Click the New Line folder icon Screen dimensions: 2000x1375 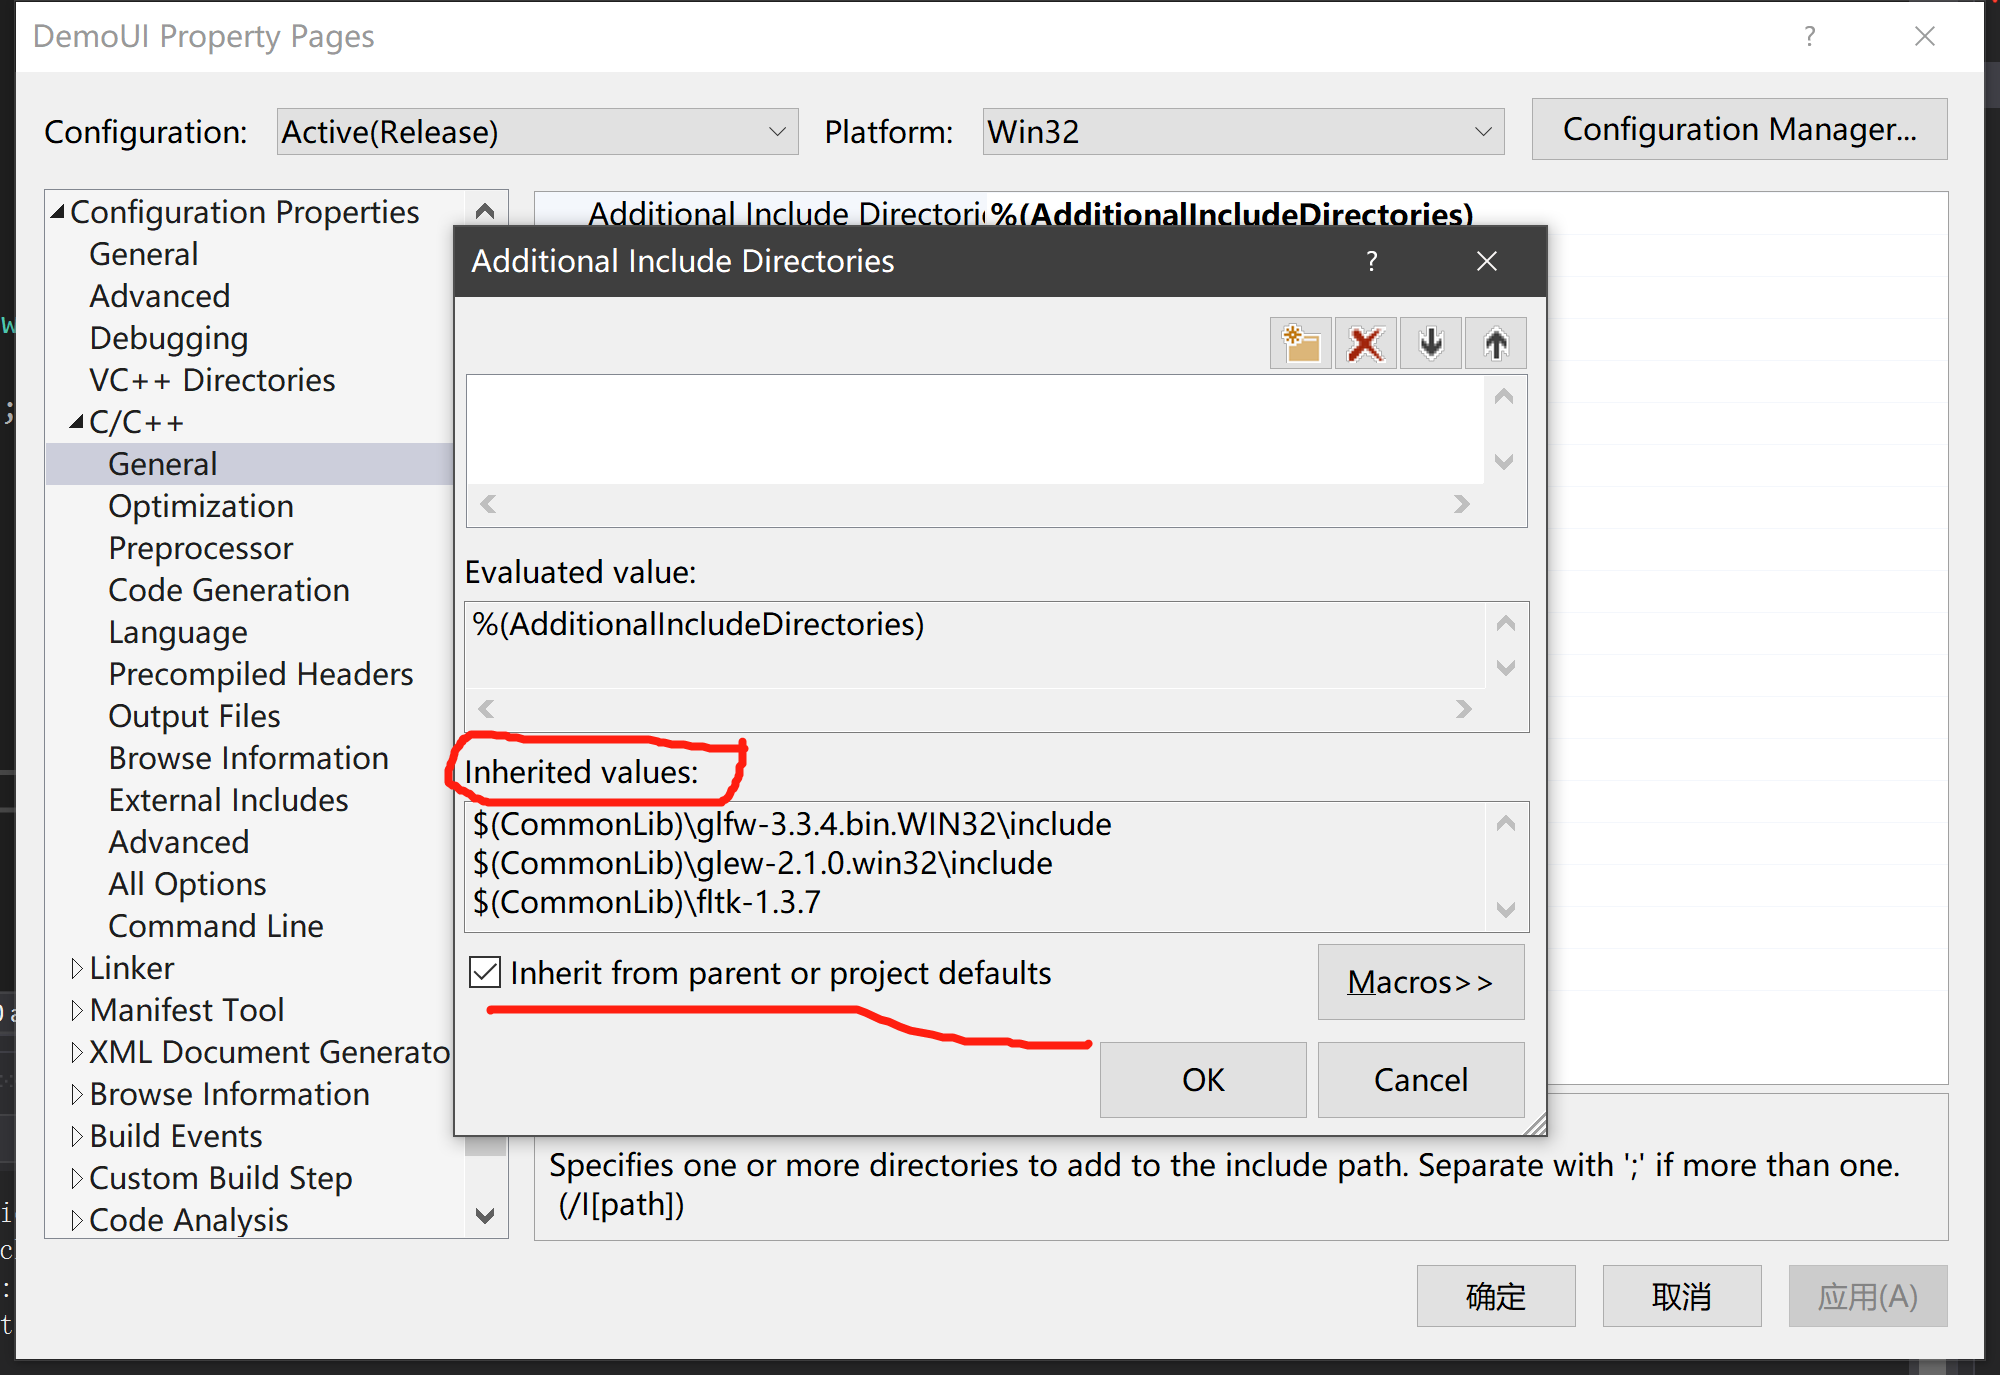pos(1300,344)
